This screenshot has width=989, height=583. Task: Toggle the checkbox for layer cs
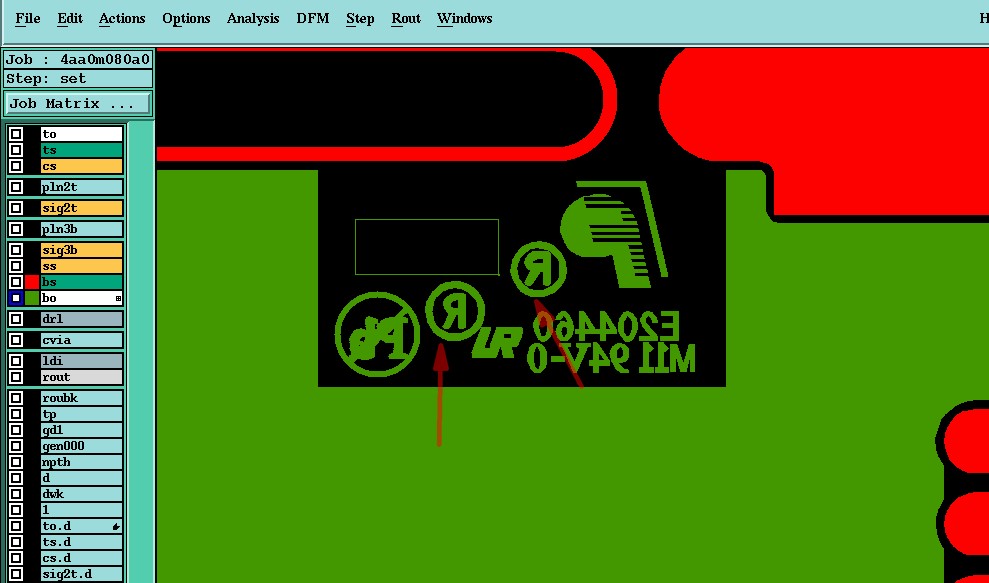coord(16,167)
